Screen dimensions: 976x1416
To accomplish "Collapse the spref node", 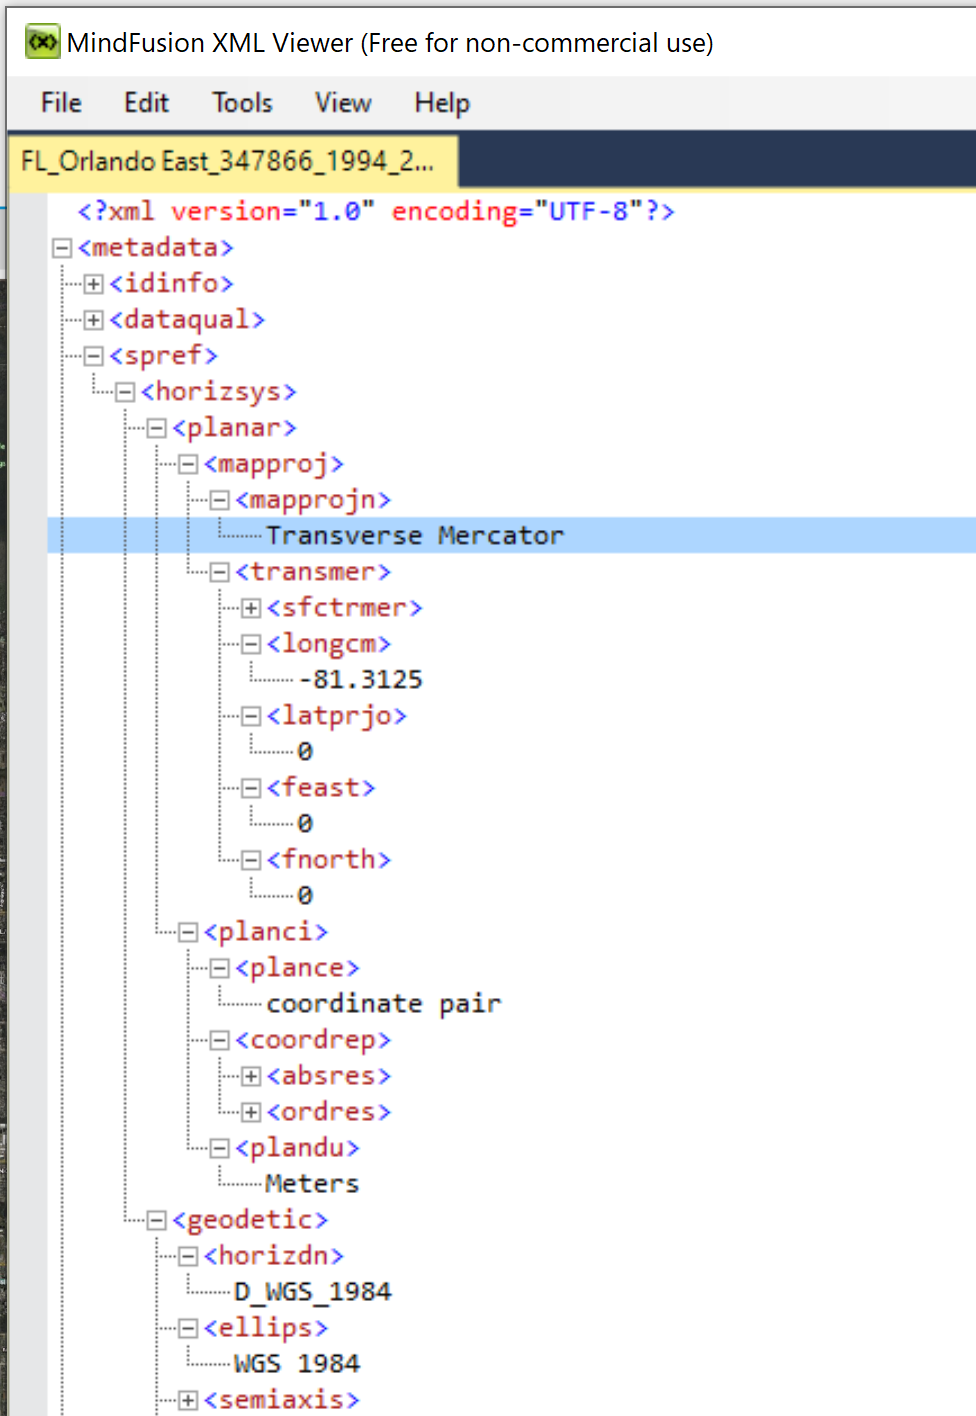I will coord(92,356).
